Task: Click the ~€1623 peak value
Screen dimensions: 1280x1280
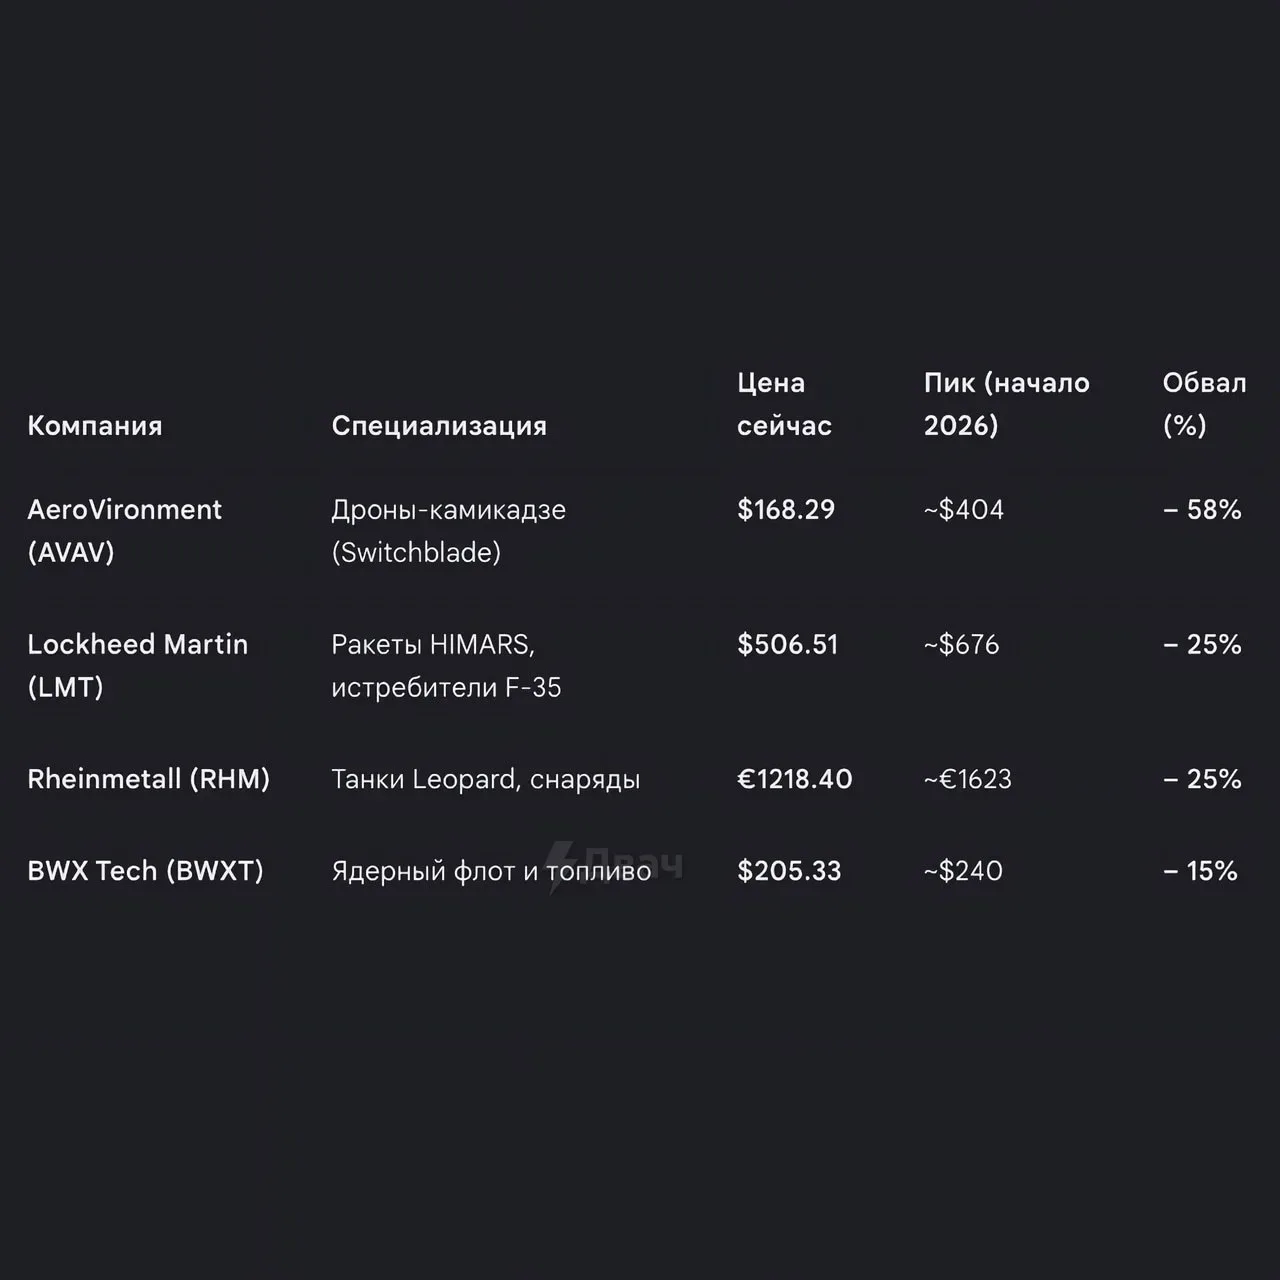Action: coord(968,779)
